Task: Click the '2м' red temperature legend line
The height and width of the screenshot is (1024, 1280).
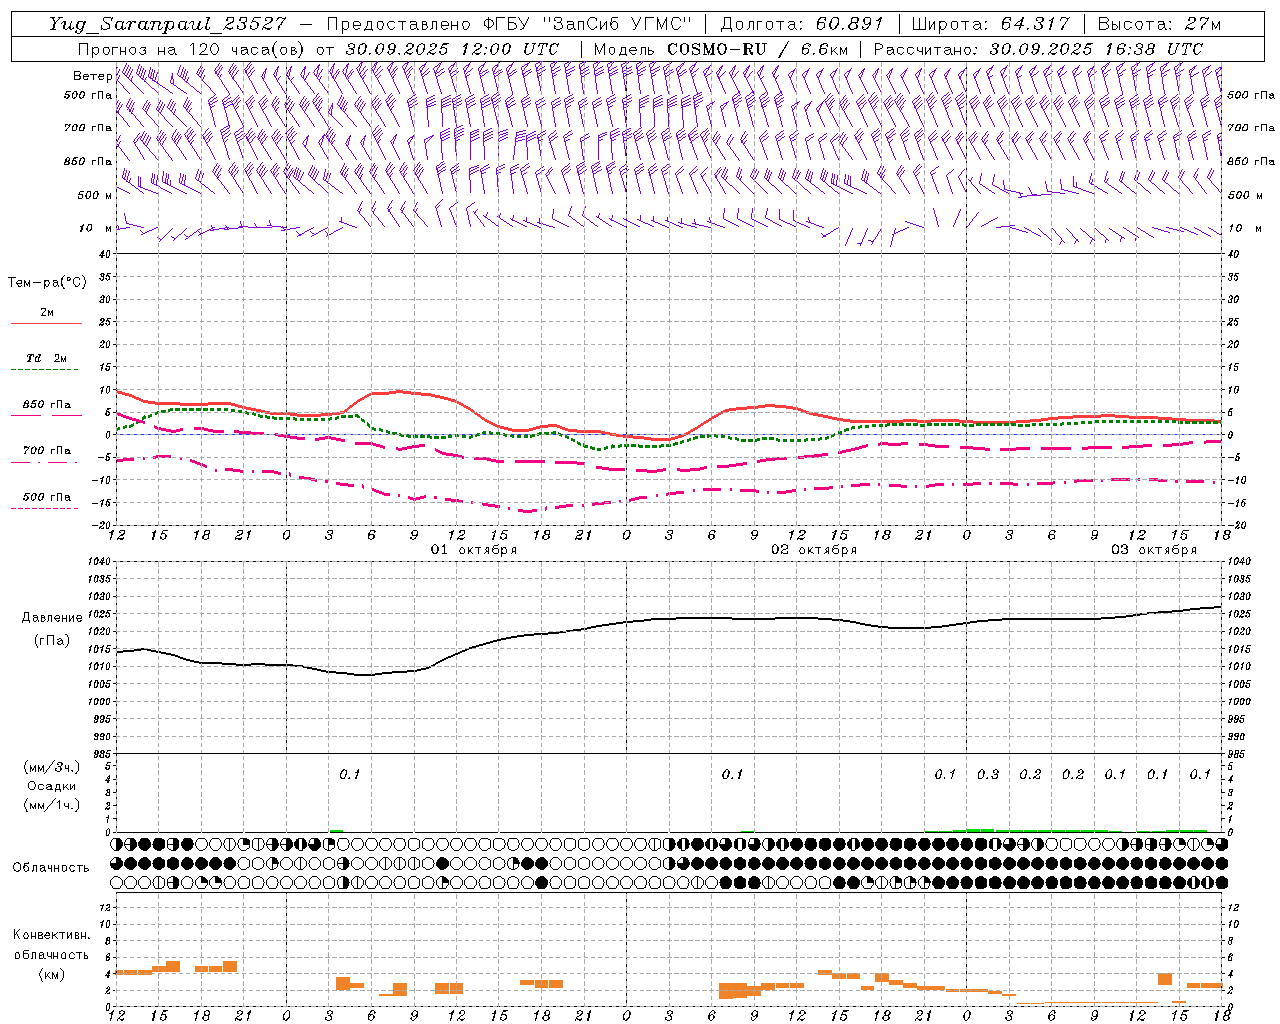Action: click(46, 323)
